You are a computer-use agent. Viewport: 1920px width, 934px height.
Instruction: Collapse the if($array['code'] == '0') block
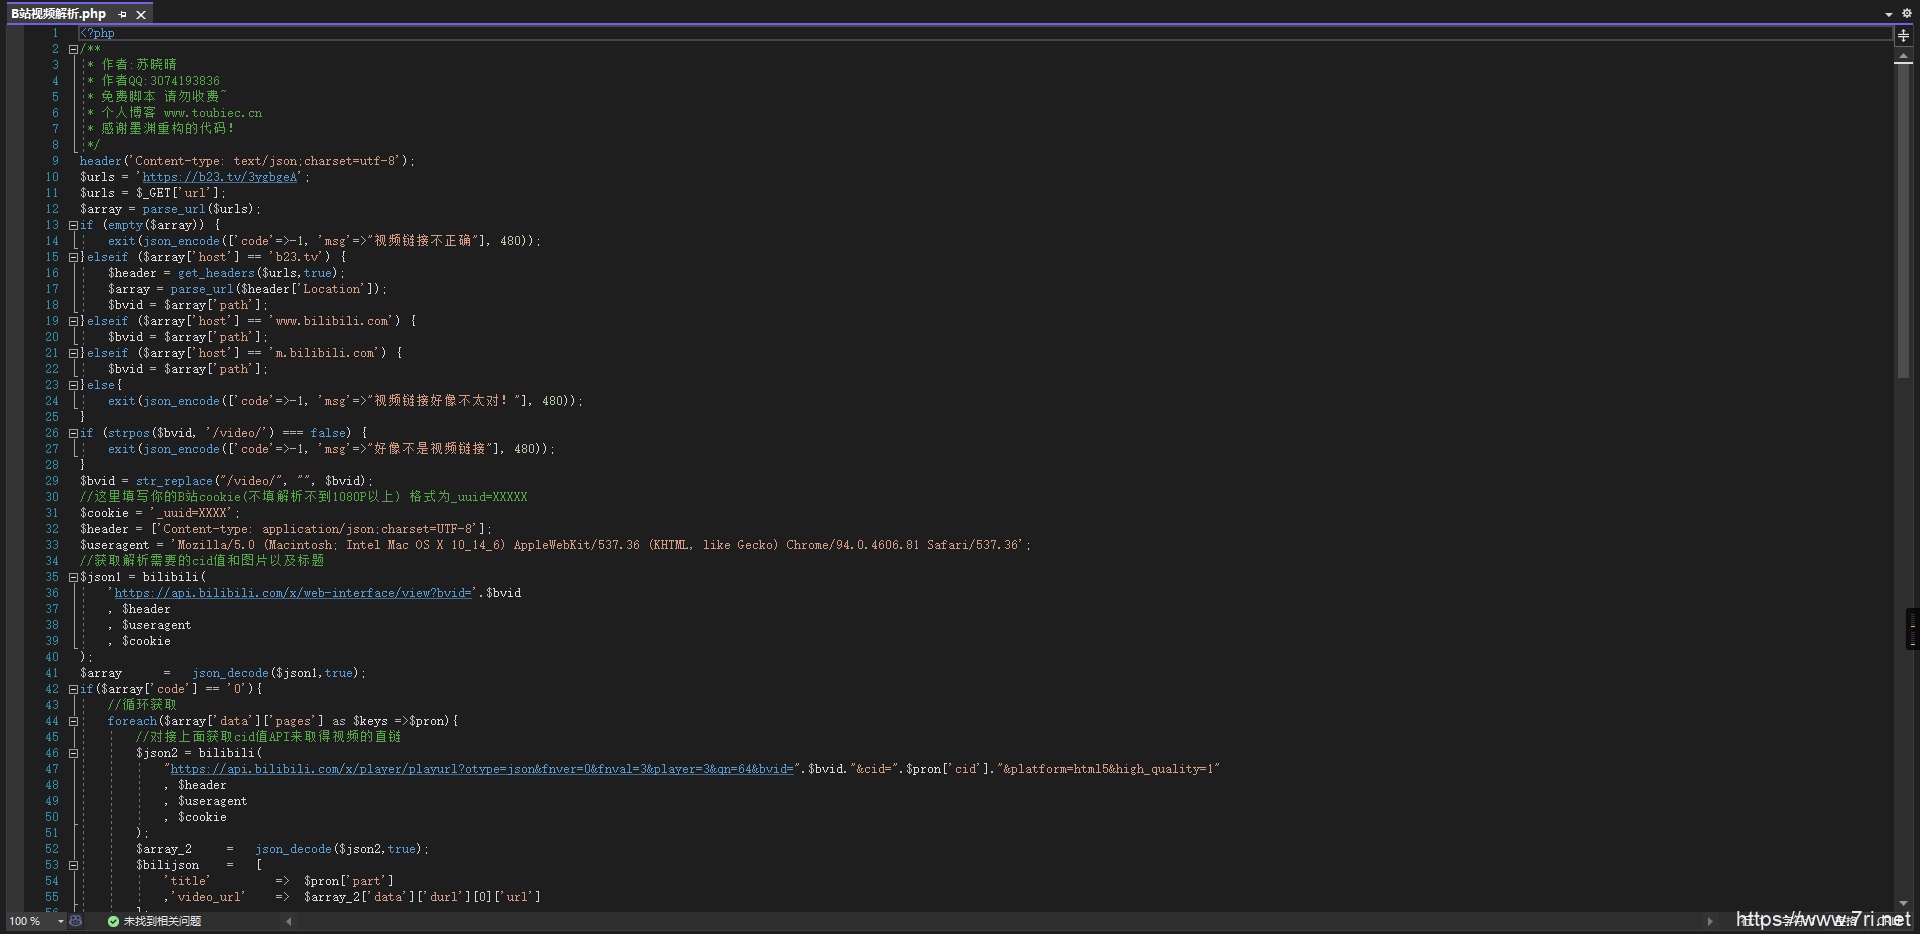[73, 689]
